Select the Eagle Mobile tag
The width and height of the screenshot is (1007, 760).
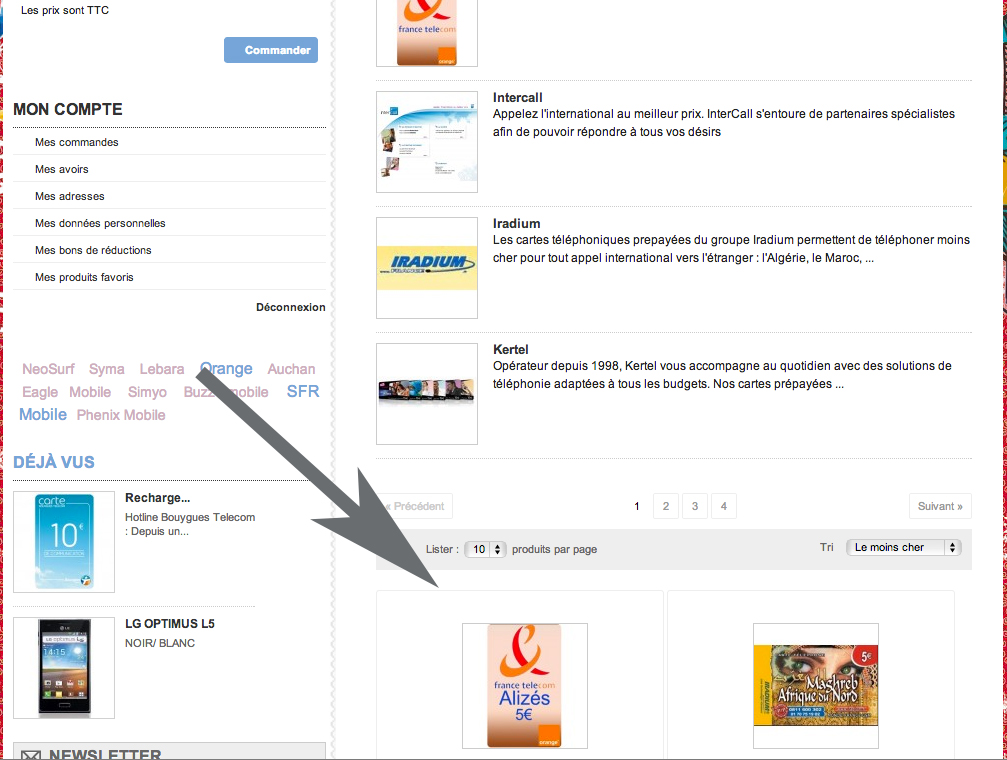(x=66, y=392)
